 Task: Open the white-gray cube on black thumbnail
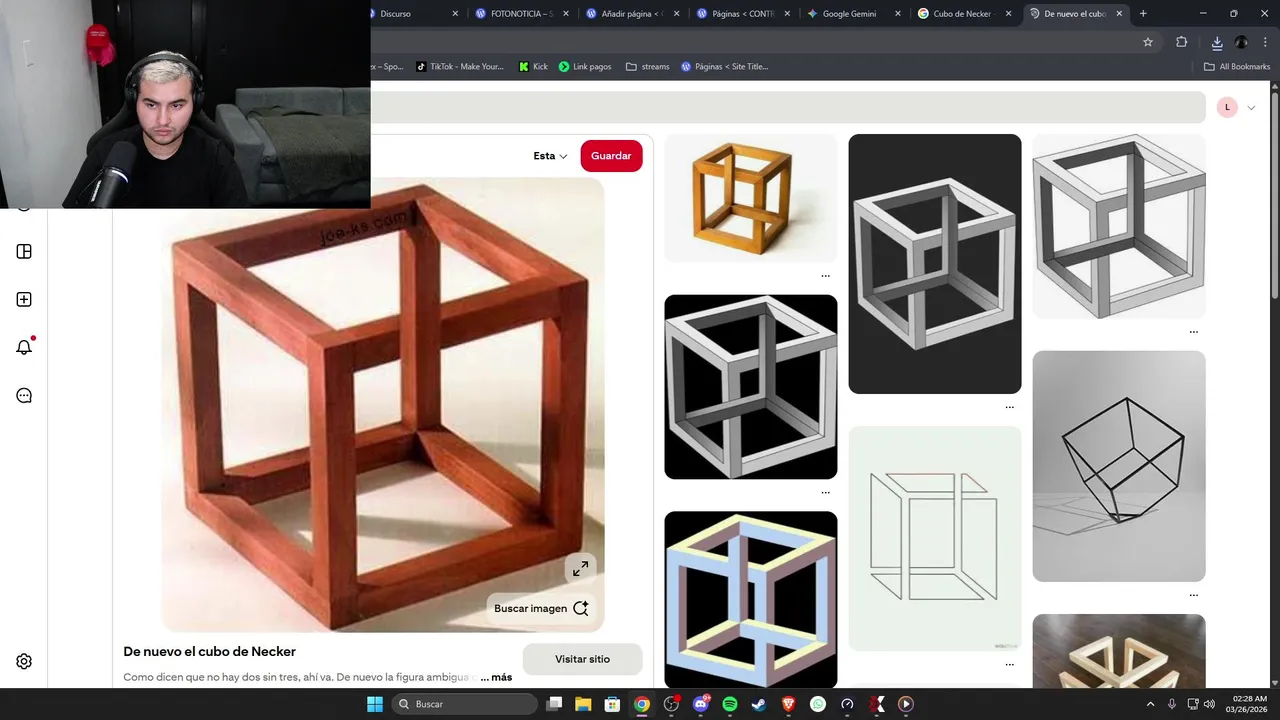751,387
